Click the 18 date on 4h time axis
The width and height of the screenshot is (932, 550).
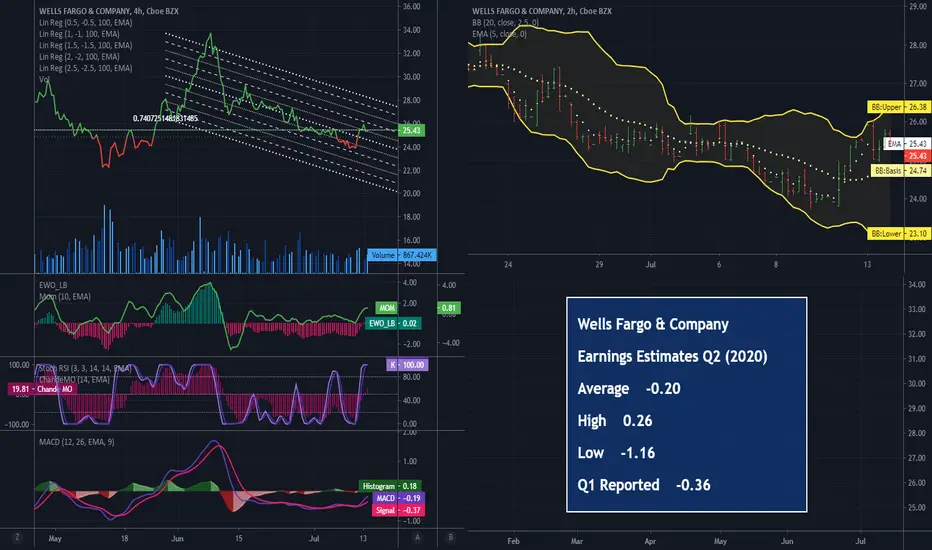tap(124, 538)
